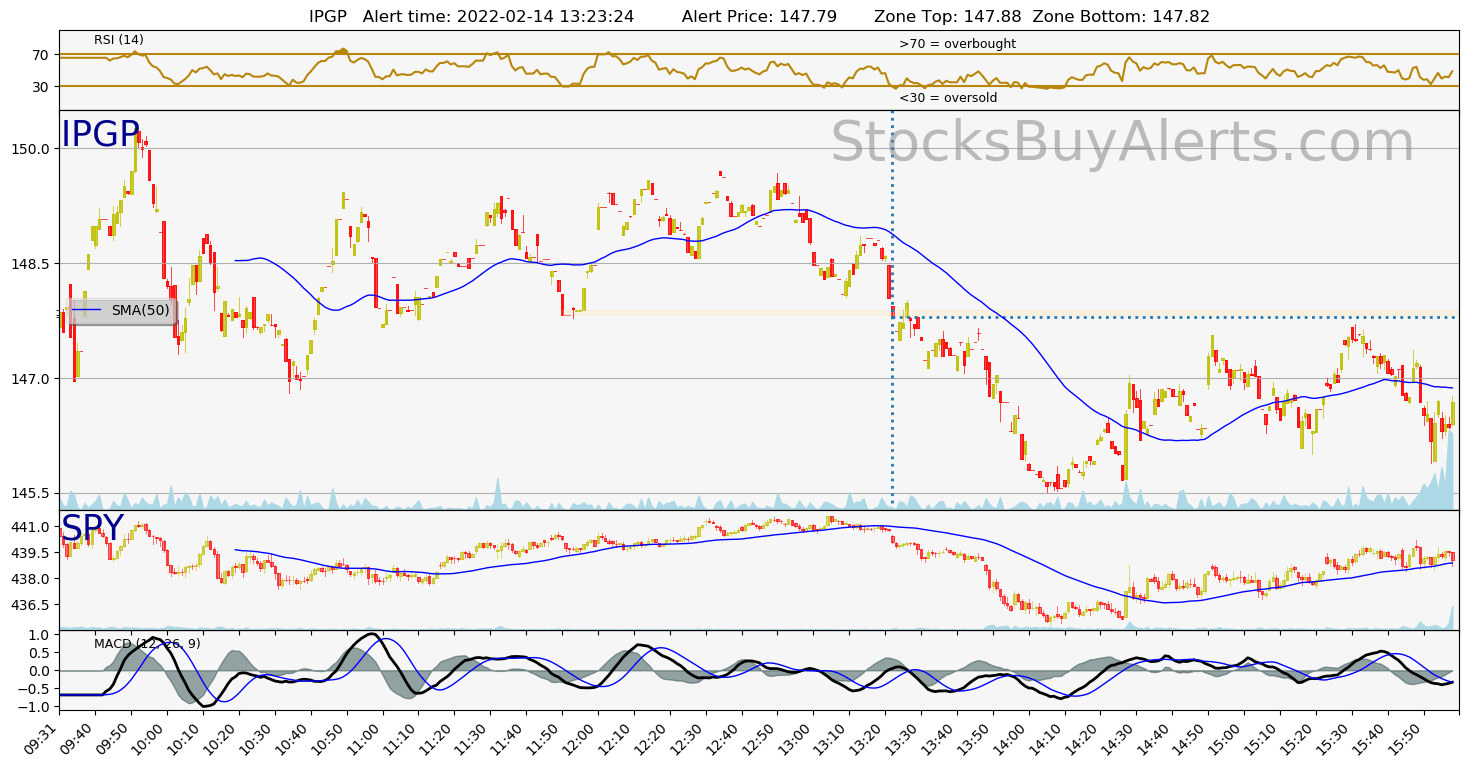Click the 14:00 time axis label
Viewport: 1474px width, 768px height.
[1010, 736]
